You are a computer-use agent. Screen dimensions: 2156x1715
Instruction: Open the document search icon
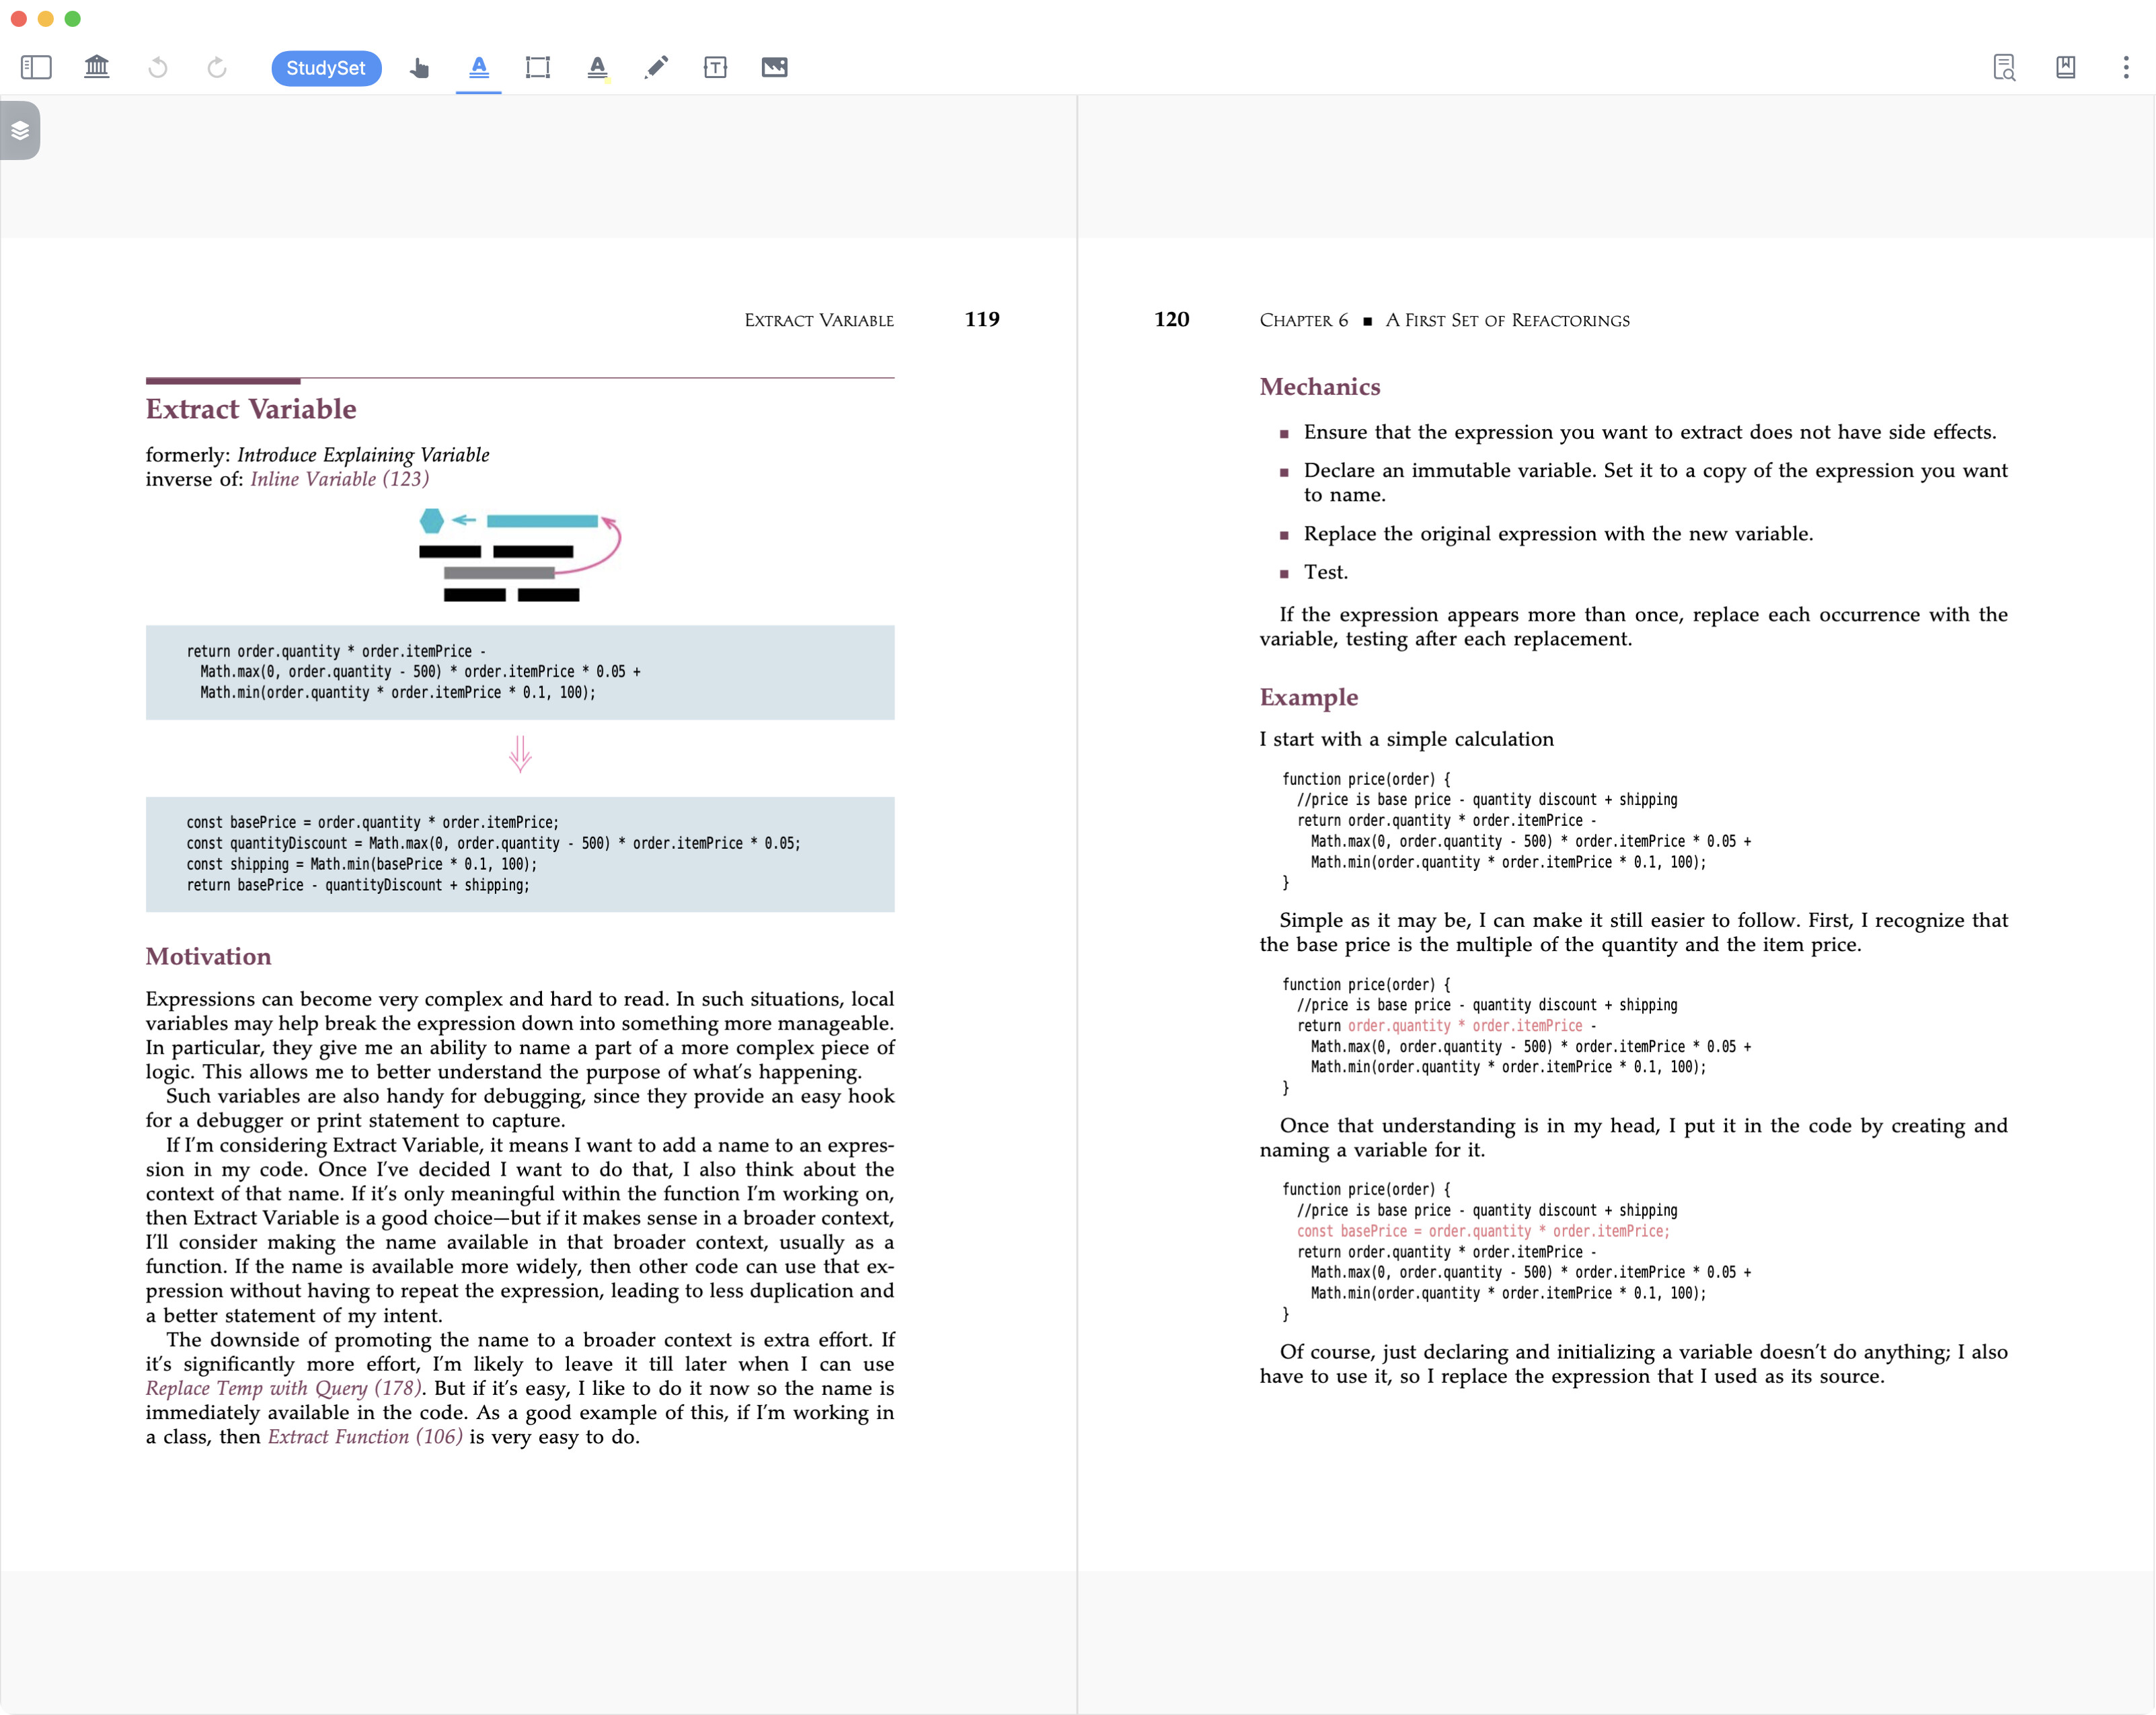click(x=2004, y=67)
